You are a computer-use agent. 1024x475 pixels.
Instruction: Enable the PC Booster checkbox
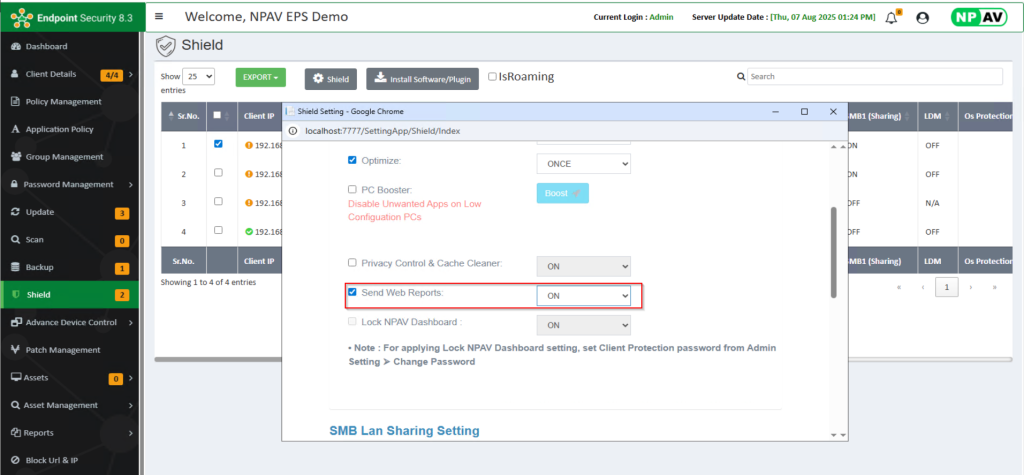[x=352, y=190]
